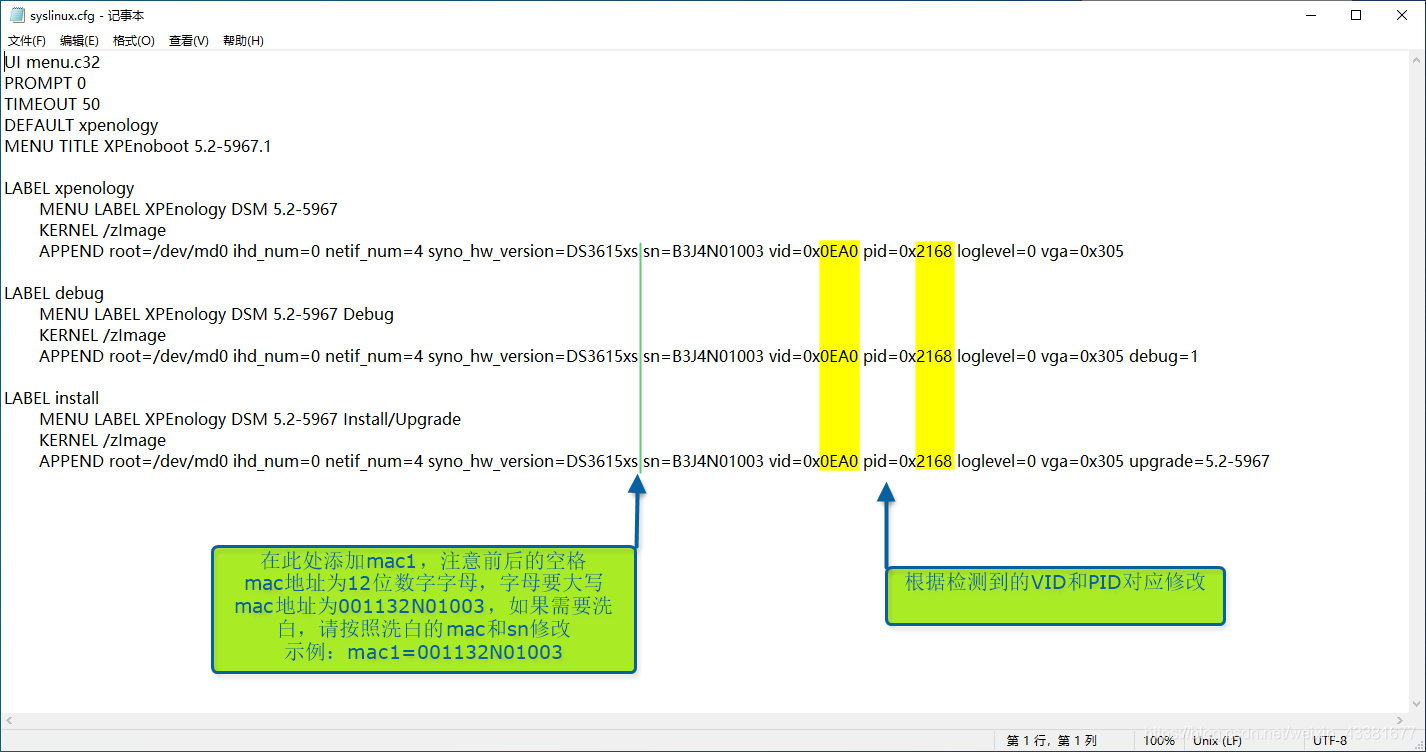Close the syslinux.cfg Notepad window
1426x752 pixels.
1402,15
